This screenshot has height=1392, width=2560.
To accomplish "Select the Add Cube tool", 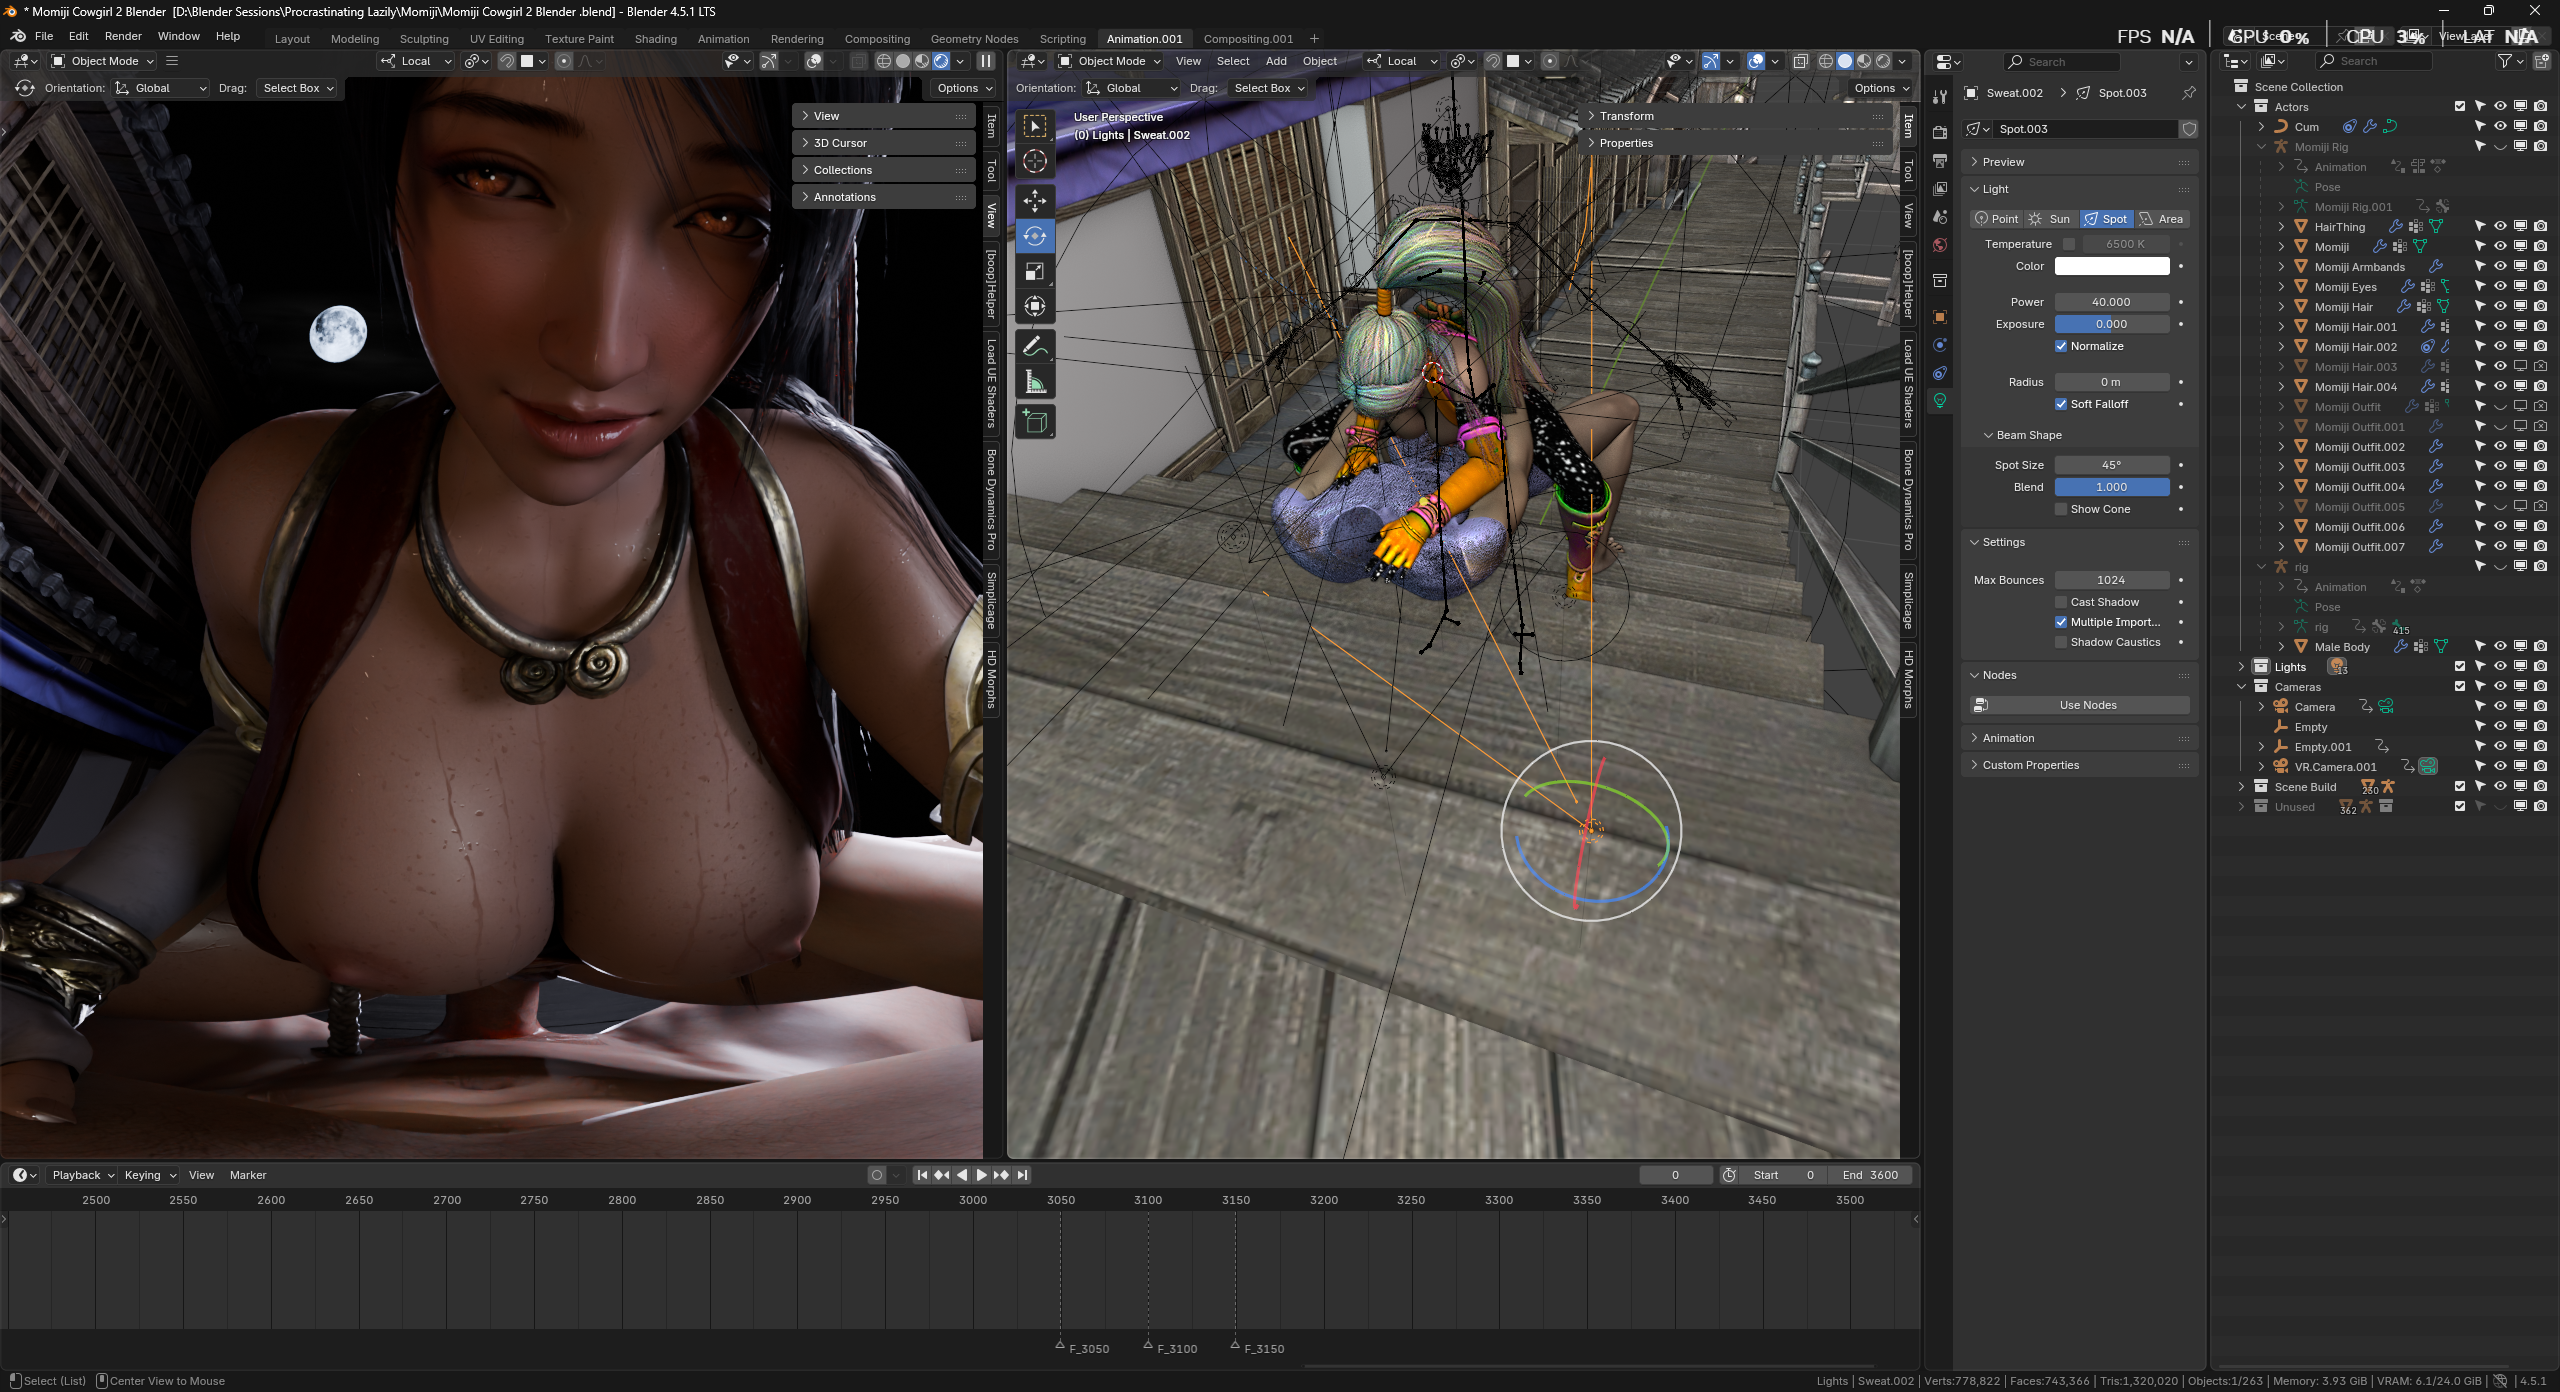I will 1035,422.
